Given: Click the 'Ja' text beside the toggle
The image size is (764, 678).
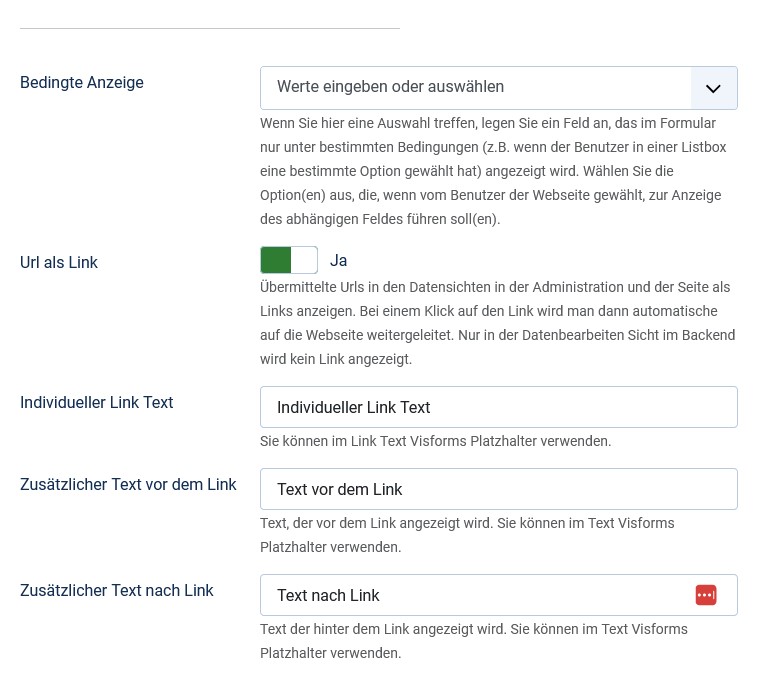Looking at the screenshot, I should [339, 260].
